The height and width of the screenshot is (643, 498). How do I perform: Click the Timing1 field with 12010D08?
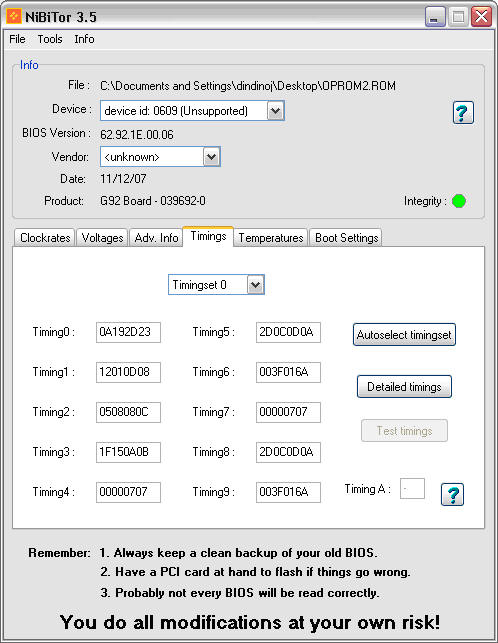pyautogui.click(x=128, y=372)
